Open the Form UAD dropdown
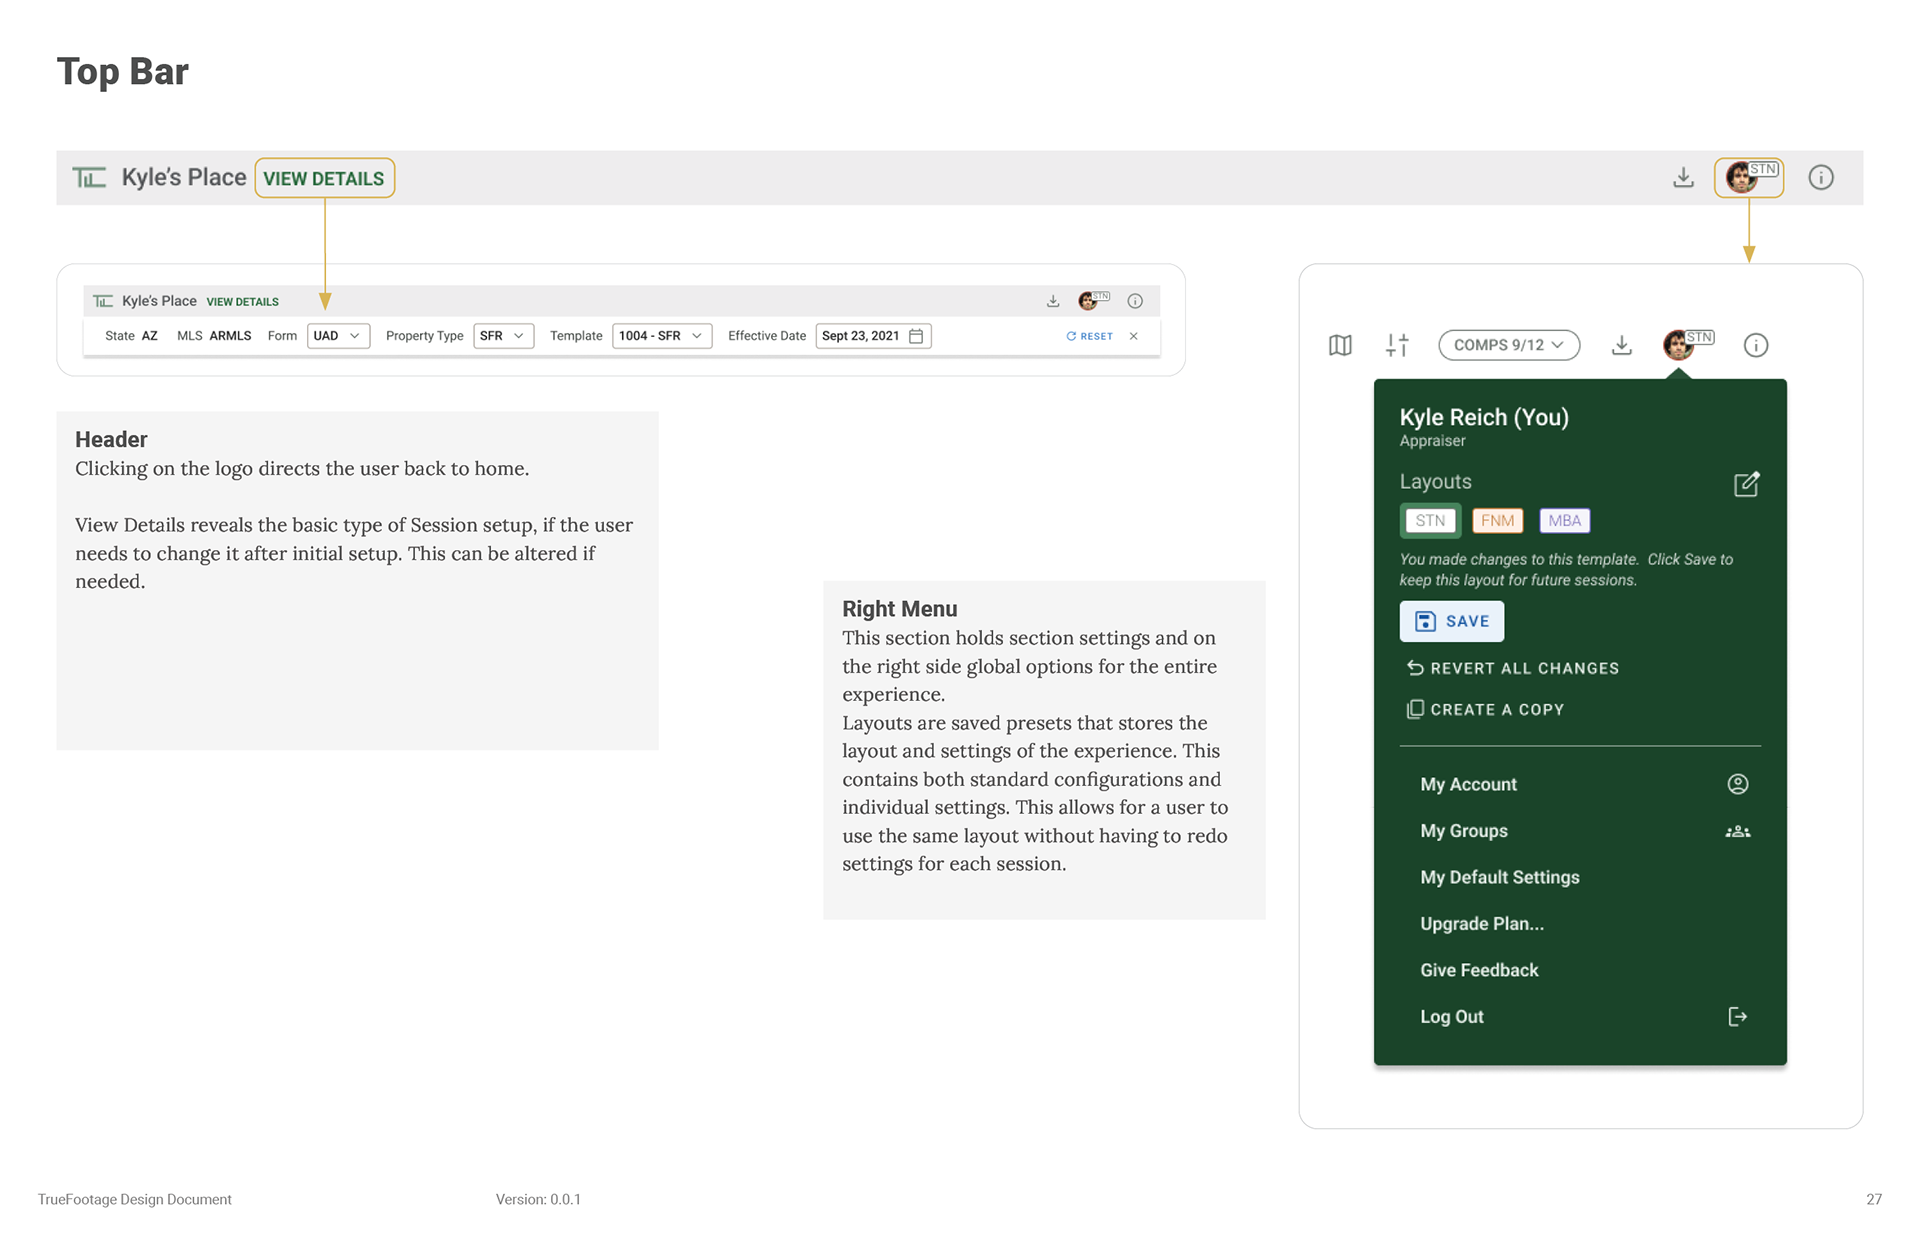This screenshot has height=1242, width=1920. tap(338, 336)
